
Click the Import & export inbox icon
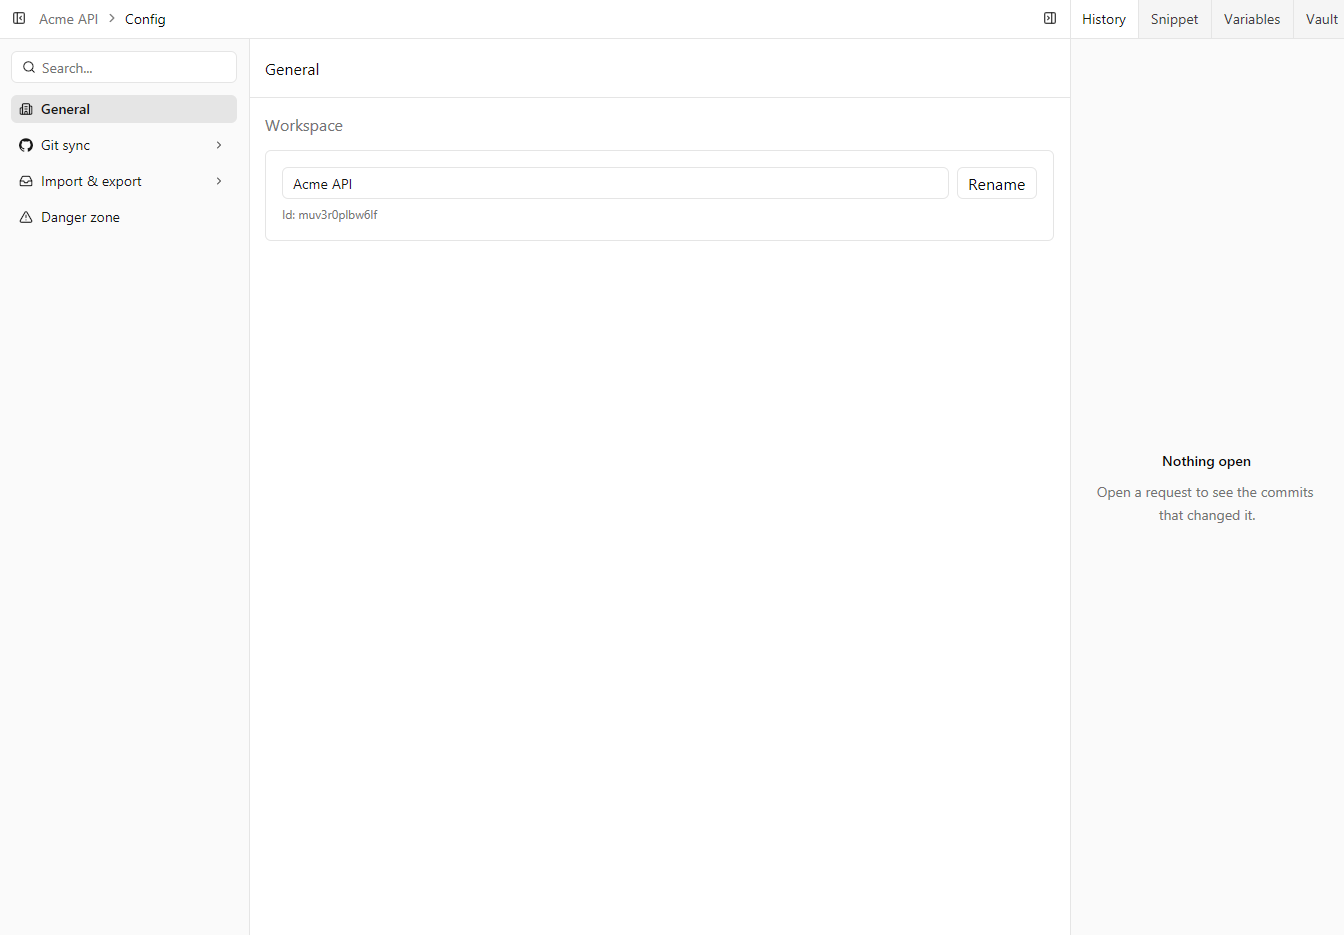pyautogui.click(x=26, y=181)
